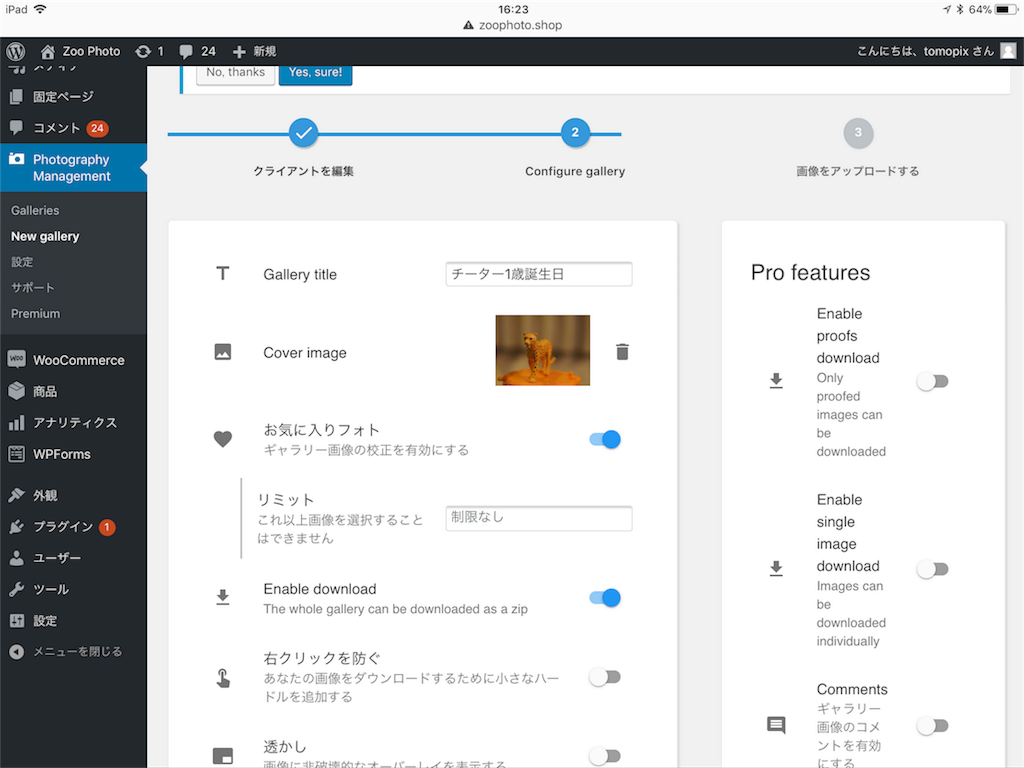Enable the 右クリックを防ぐ toggle

click(605, 677)
